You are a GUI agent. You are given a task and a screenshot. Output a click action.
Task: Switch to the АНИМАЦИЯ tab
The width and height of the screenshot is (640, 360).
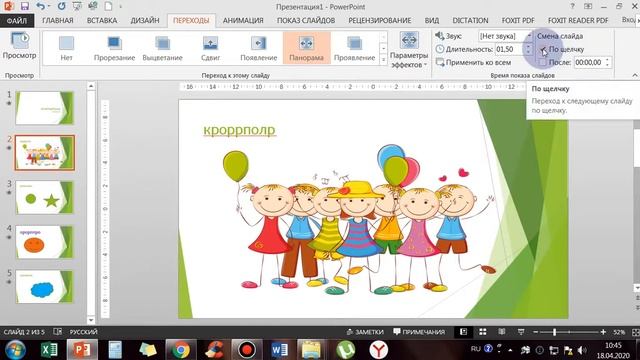pyautogui.click(x=243, y=20)
